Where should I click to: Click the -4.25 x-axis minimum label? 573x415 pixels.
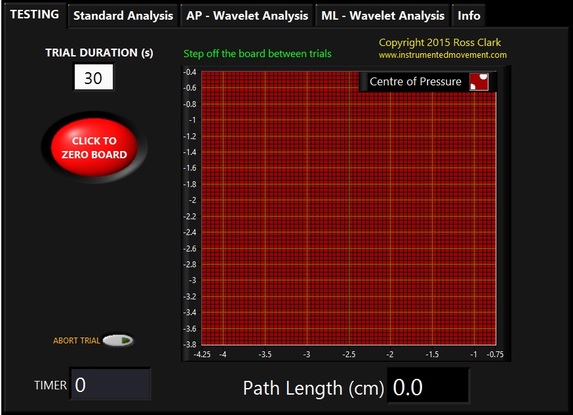coord(202,354)
